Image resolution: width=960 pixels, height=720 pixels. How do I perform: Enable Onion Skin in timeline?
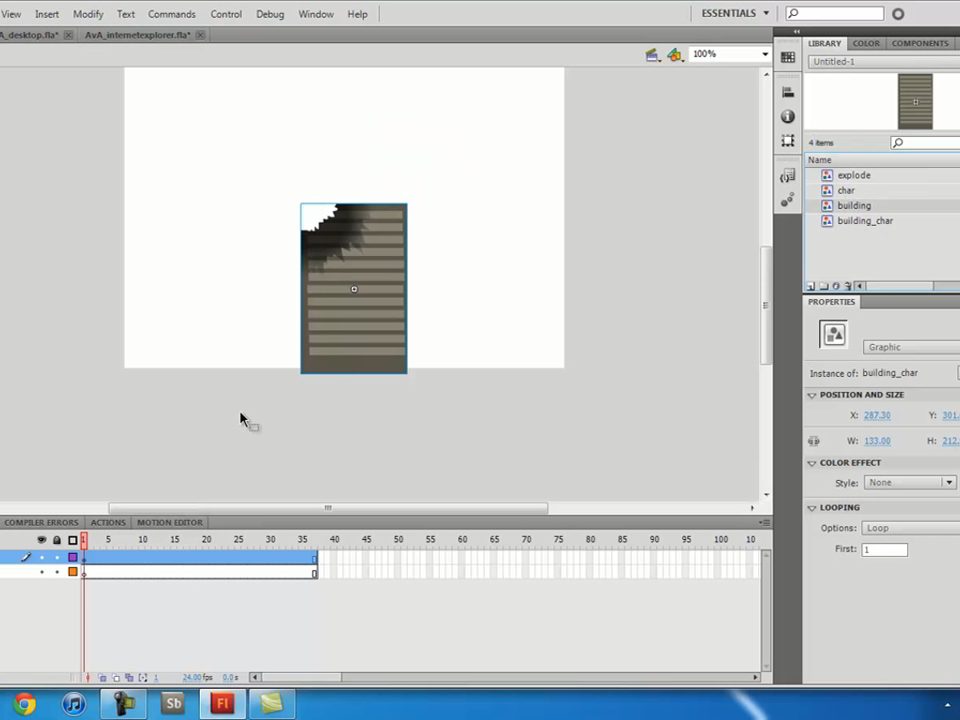pyautogui.click(x=102, y=678)
